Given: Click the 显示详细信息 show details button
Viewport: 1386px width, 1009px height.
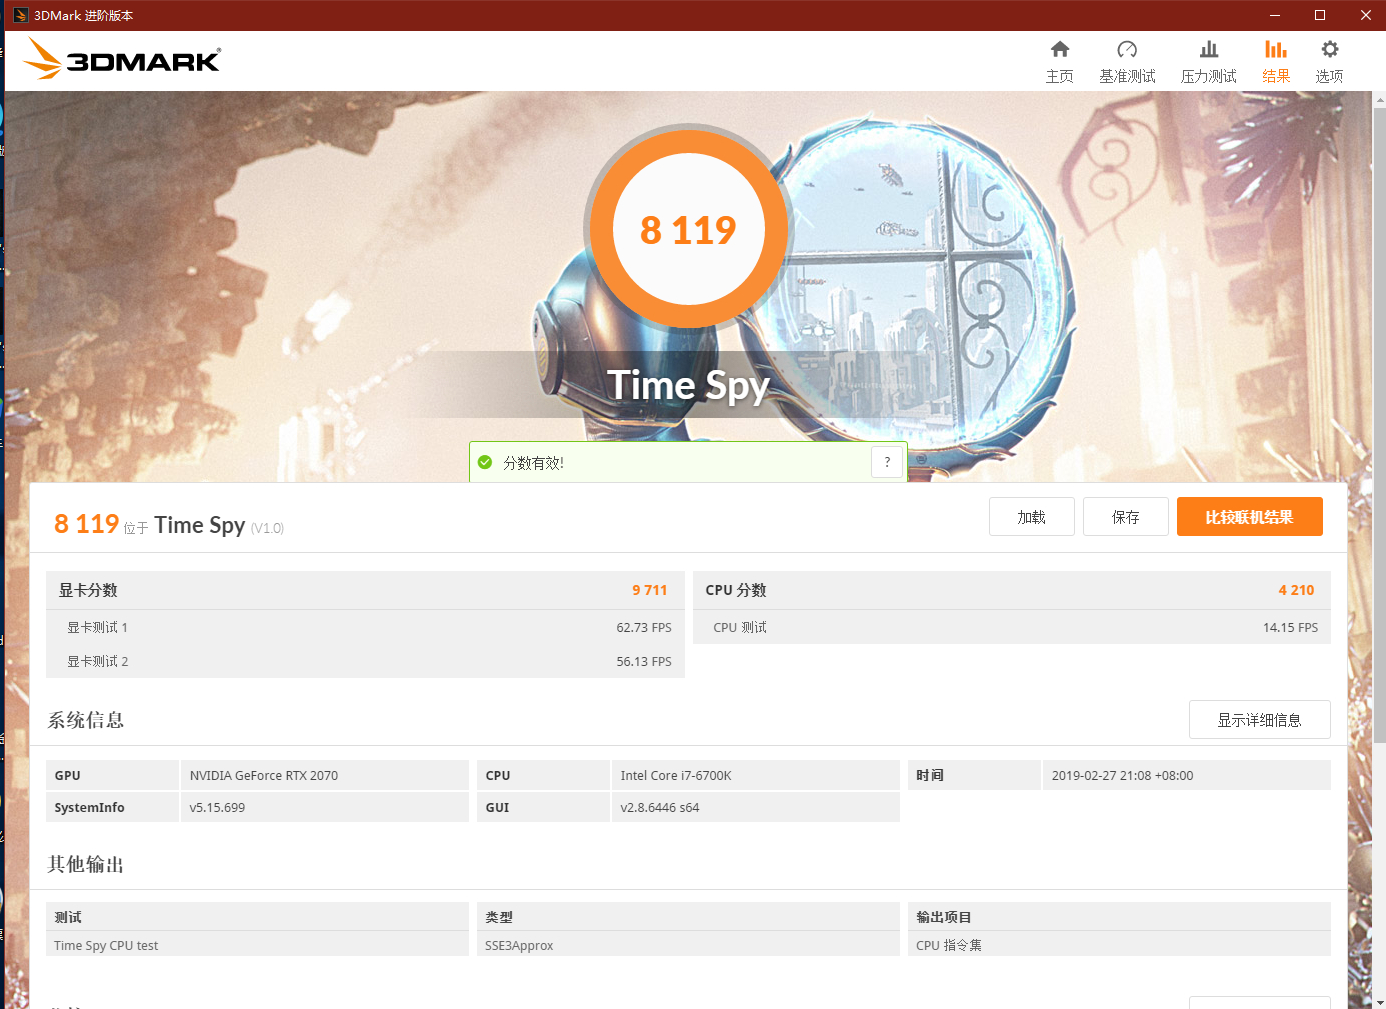Looking at the screenshot, I should 1260,720.
